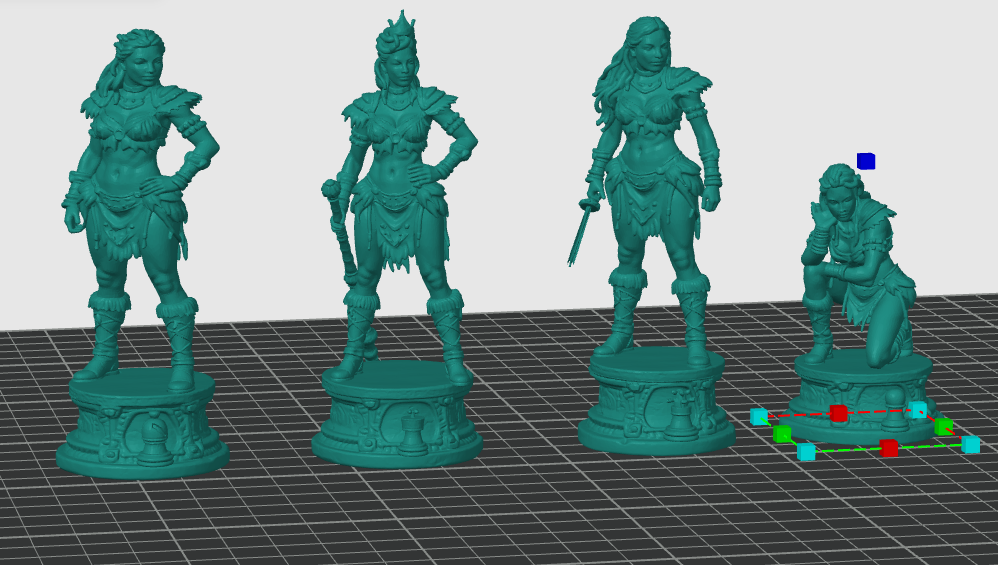Click the red handle on the solid green edge
Screen dimensions: 998x565
point(889,448)
